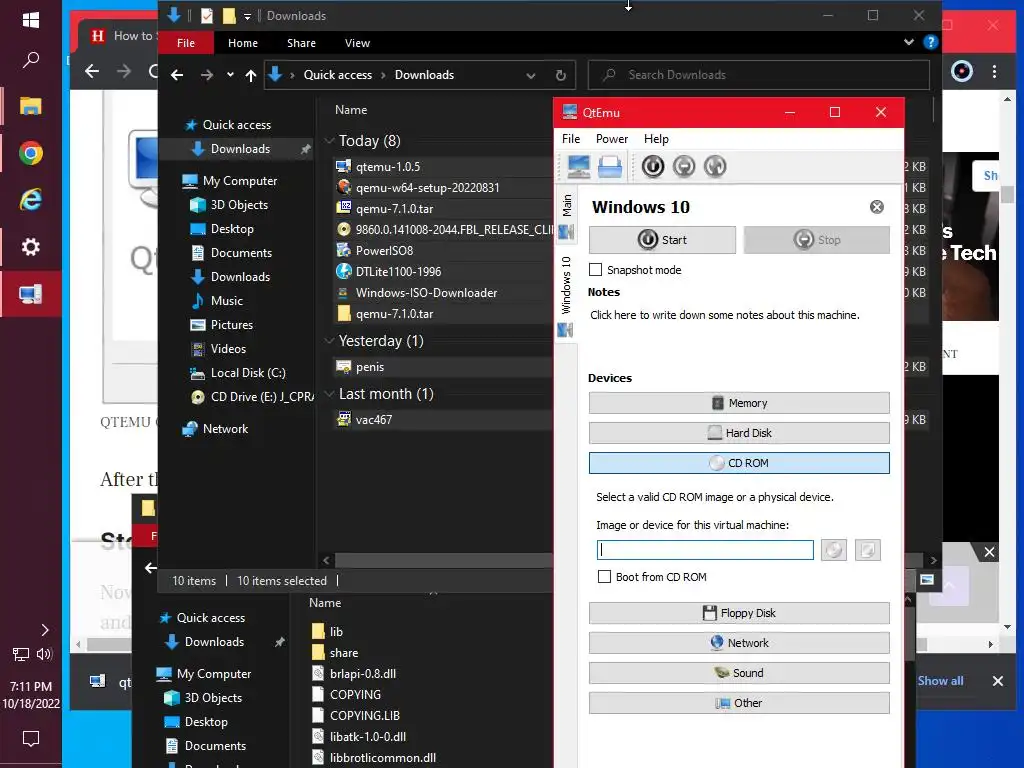Click the volume speaker tray icon
1024x768 pixels.
pyautogui.click(x=44, y=654)
